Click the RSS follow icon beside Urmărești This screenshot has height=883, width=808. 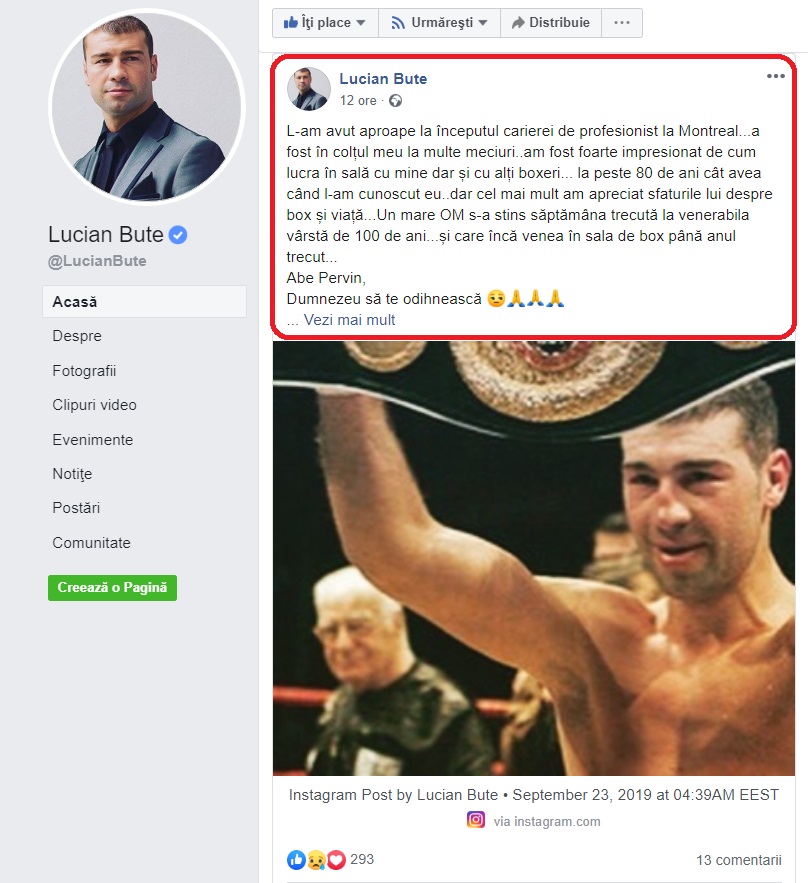398,23
